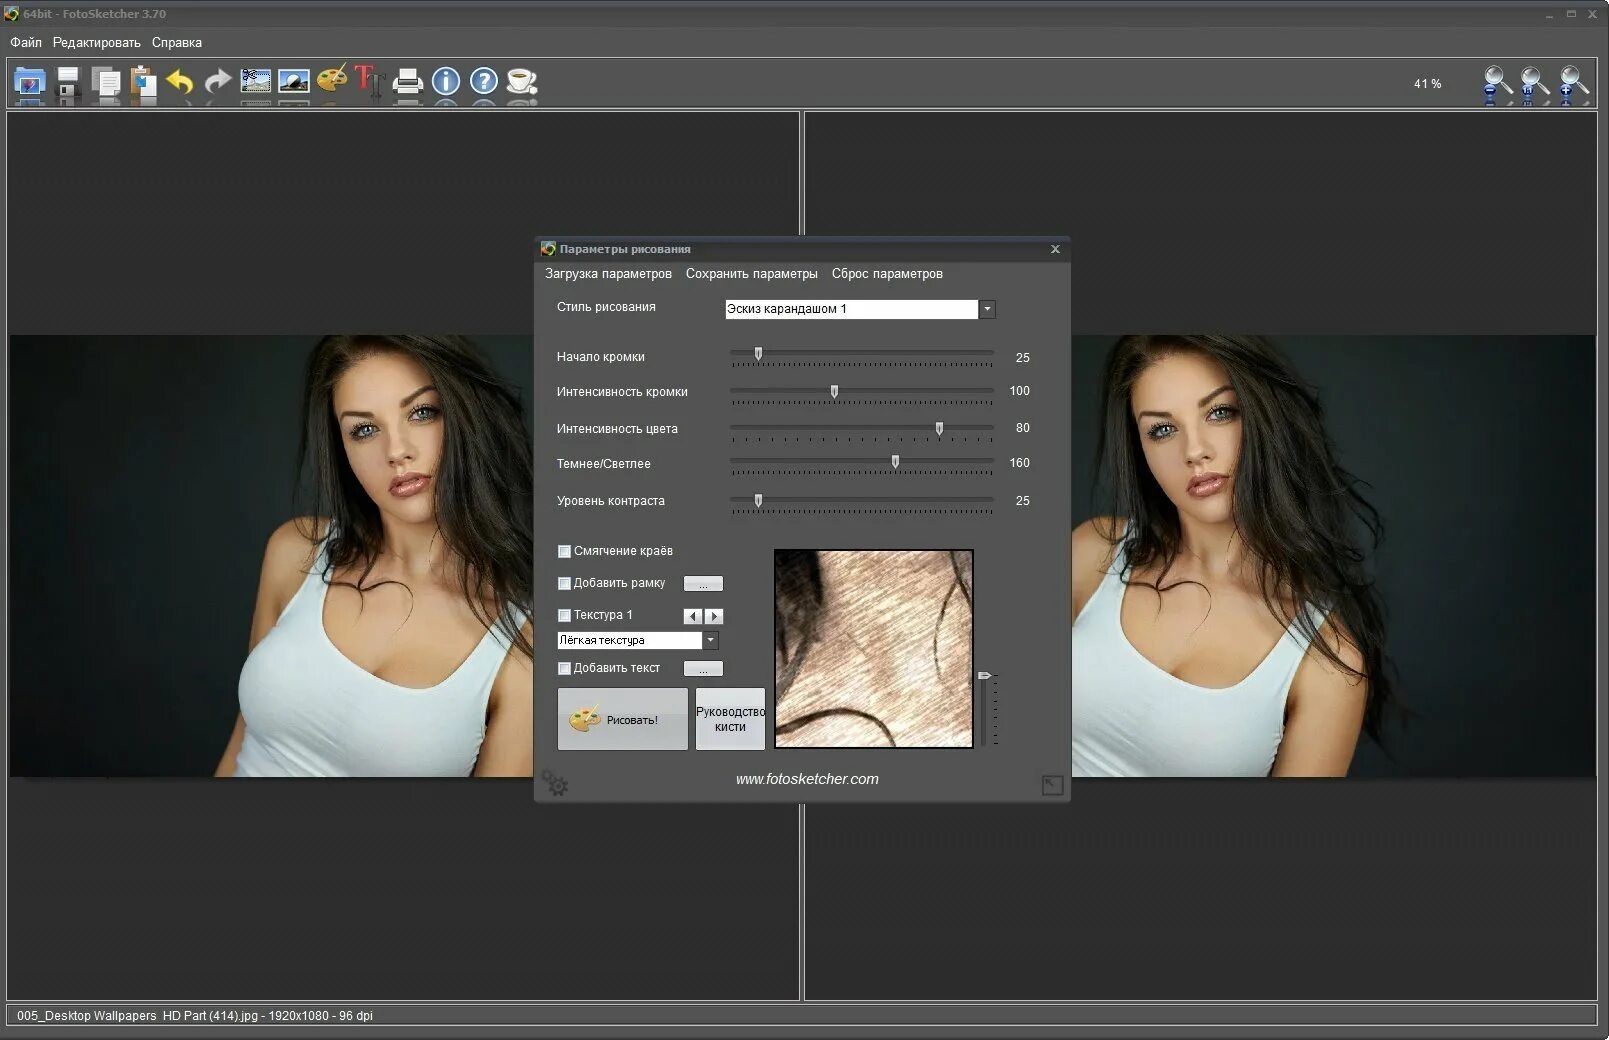1609x1040 pixels.
Task: Enable the Смягчение краёв checkbox
Action: 564,551
